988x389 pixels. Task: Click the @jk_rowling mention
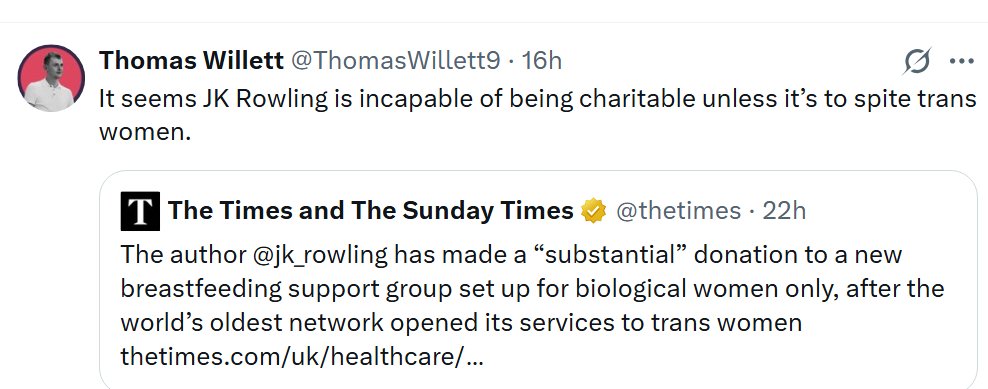321,255
